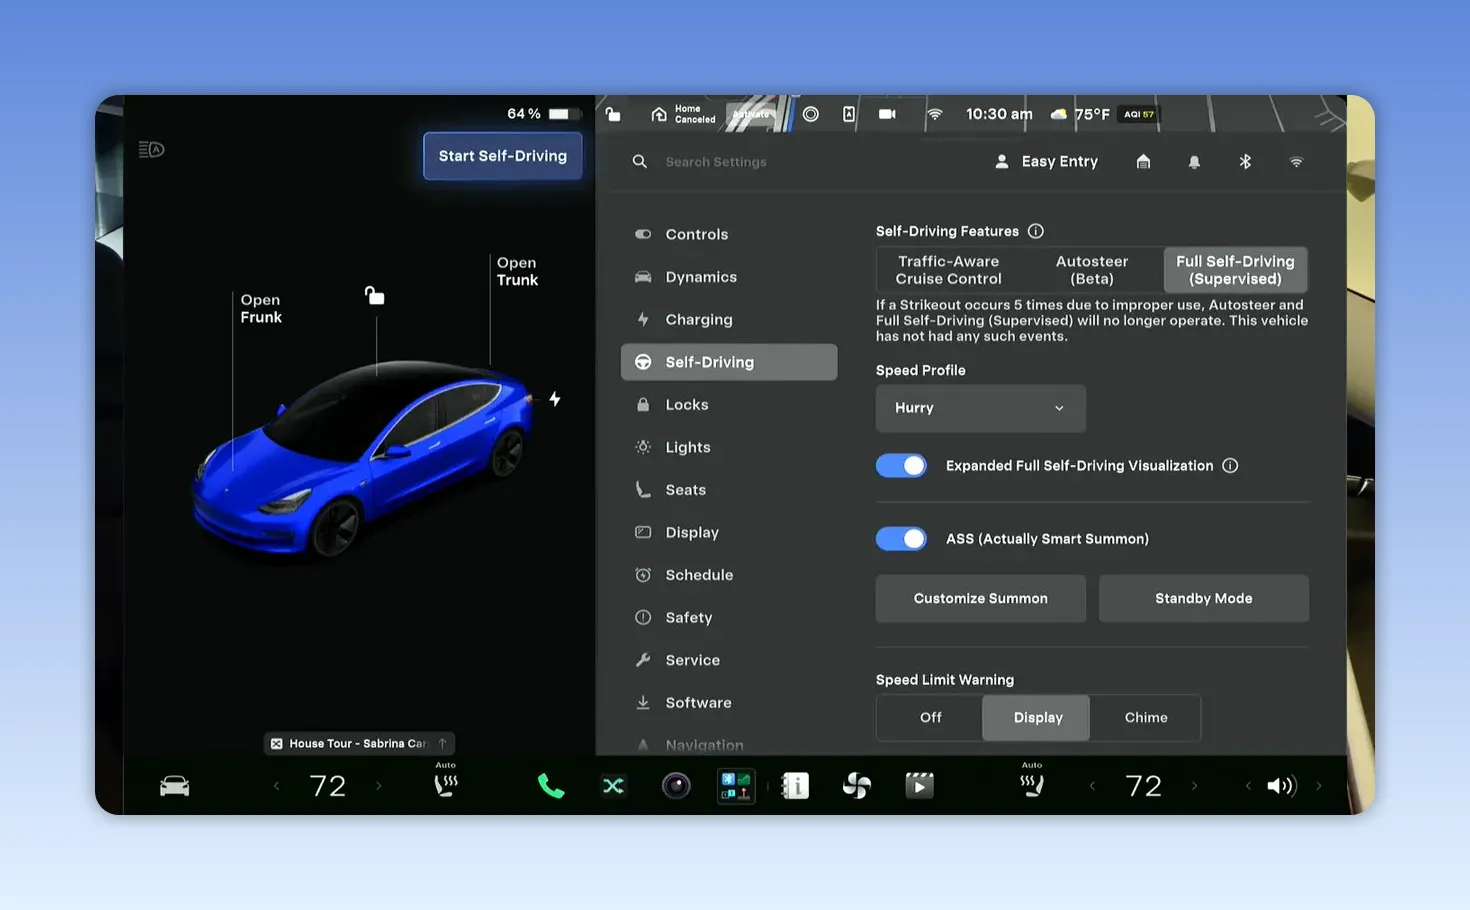
Task: Open the dashcam camera app
Action: [x=676, y=786]
